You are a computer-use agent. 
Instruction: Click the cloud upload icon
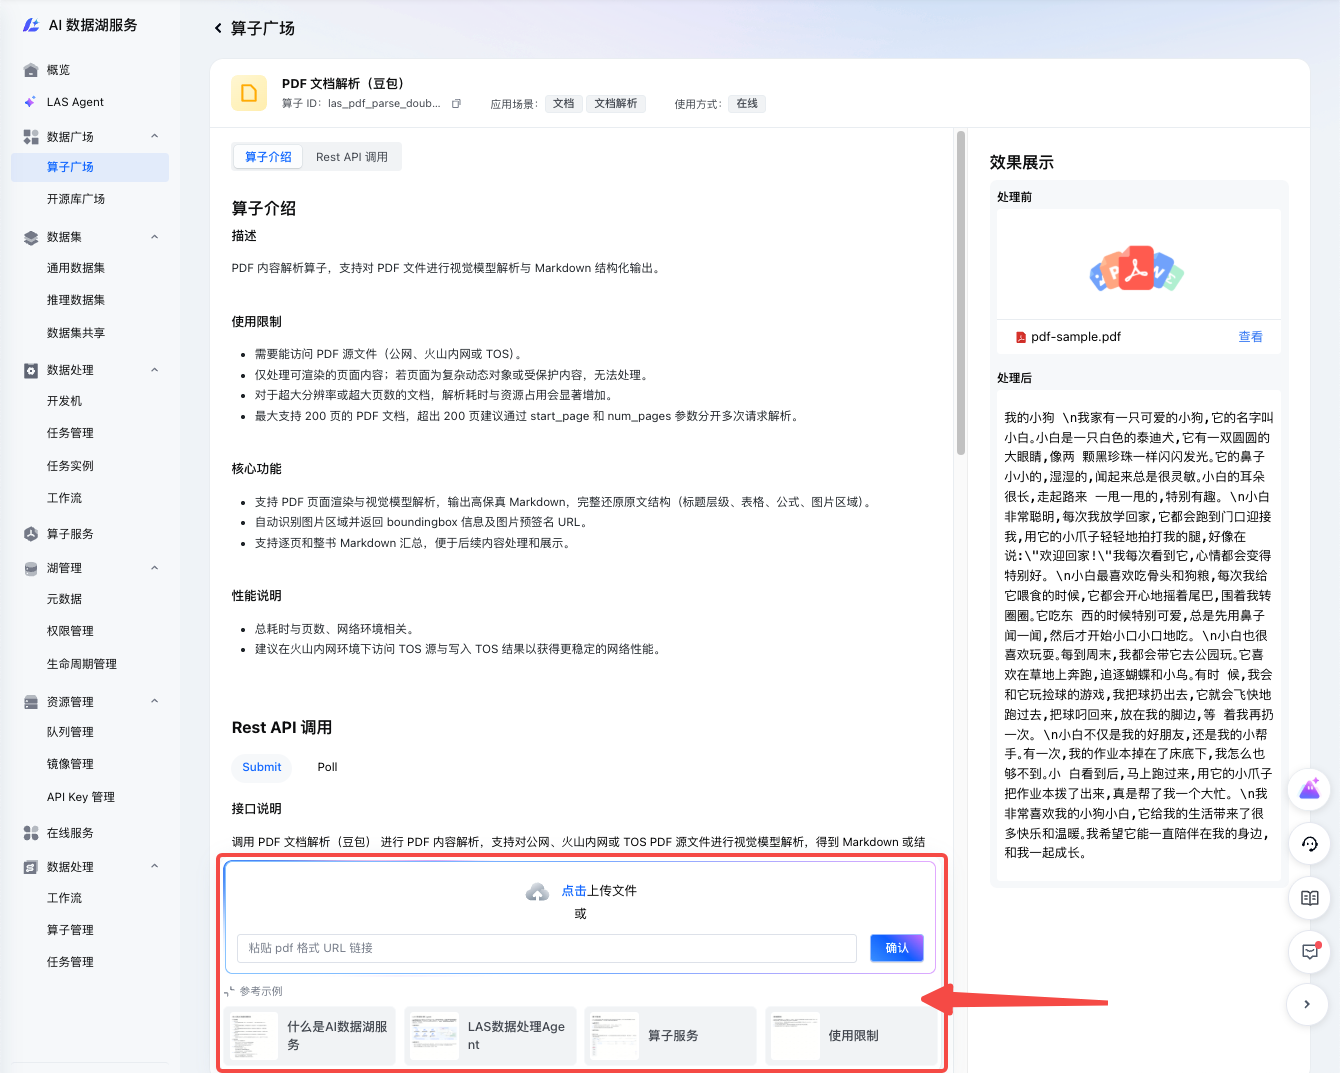pyautogui.click(x=538, y=892)
